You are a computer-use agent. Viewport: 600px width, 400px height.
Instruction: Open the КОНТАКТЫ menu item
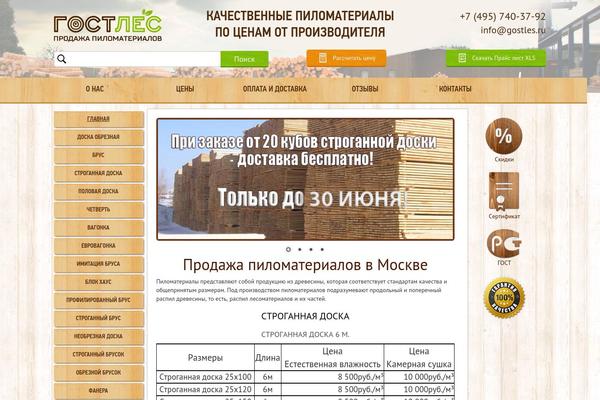click(x=455, y=89)
